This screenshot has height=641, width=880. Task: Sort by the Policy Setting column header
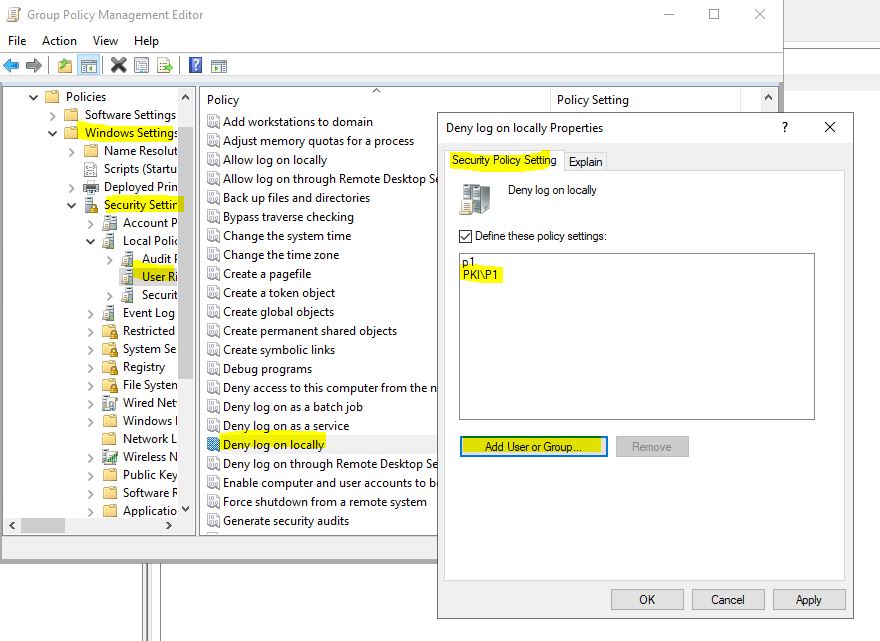(645, 100)
